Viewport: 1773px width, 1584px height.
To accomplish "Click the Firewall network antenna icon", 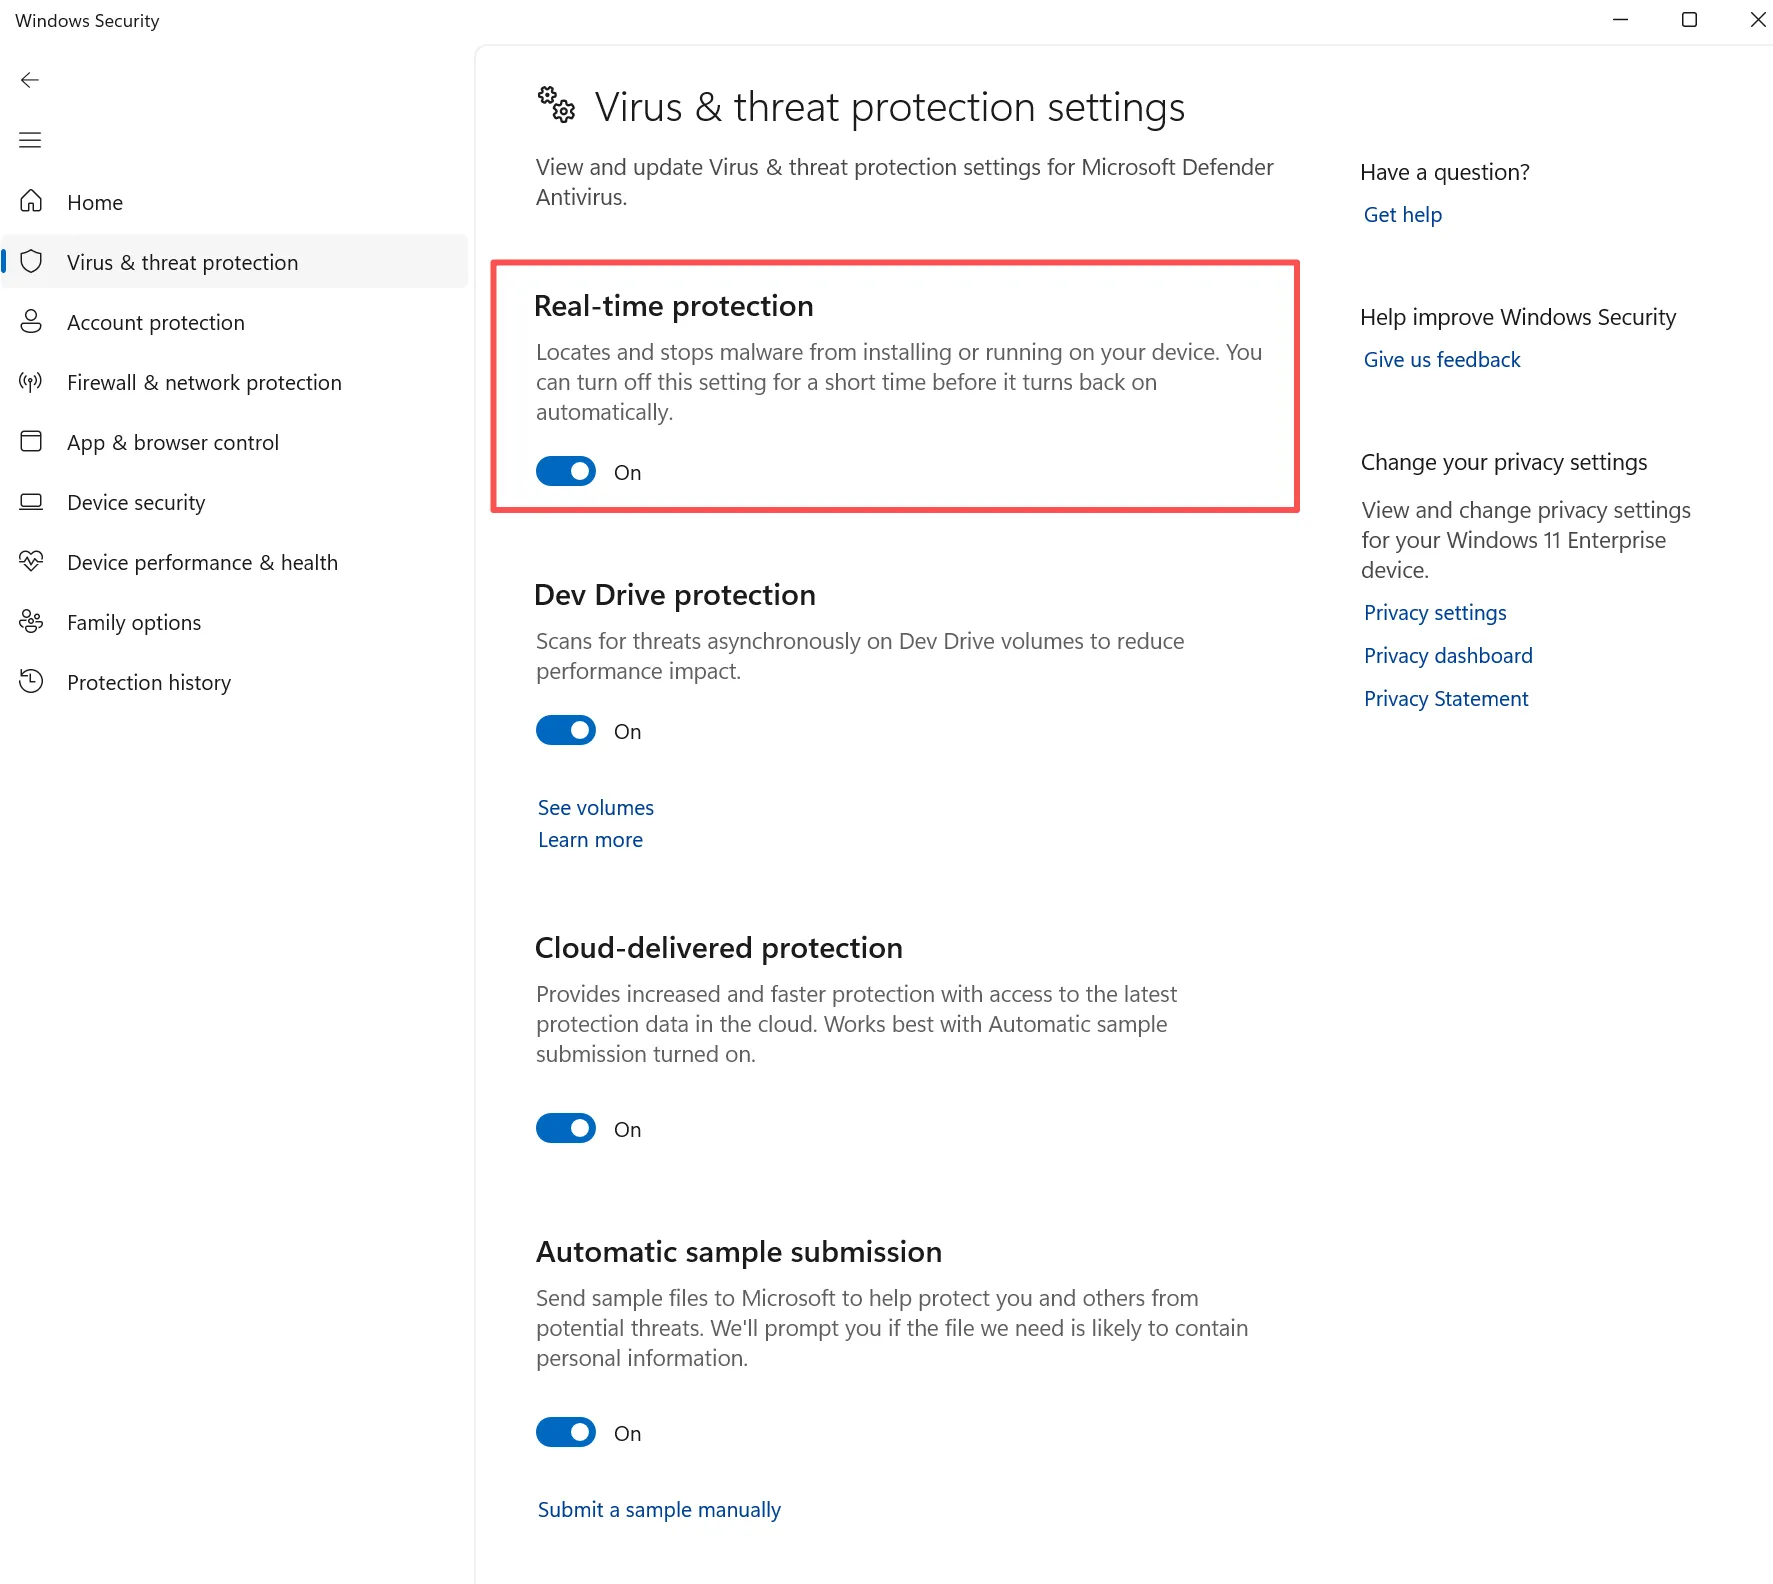I will point(31,381).
